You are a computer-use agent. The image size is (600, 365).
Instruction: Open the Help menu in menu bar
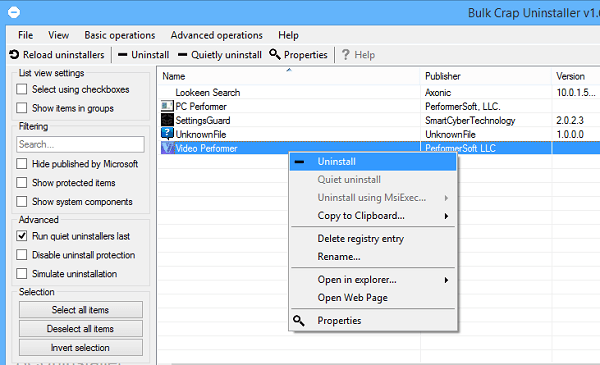coord(288,35)
